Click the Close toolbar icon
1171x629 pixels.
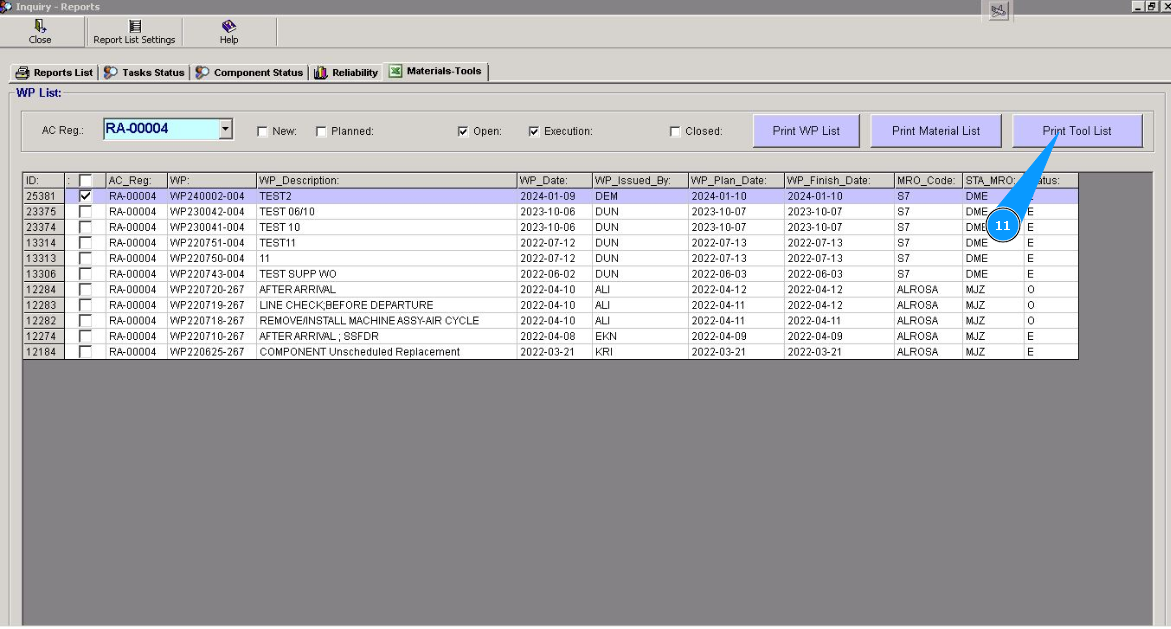pos(40,32)
